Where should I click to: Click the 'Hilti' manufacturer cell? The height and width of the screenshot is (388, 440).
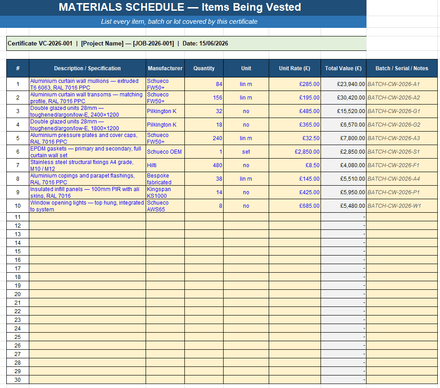(165, 165)
